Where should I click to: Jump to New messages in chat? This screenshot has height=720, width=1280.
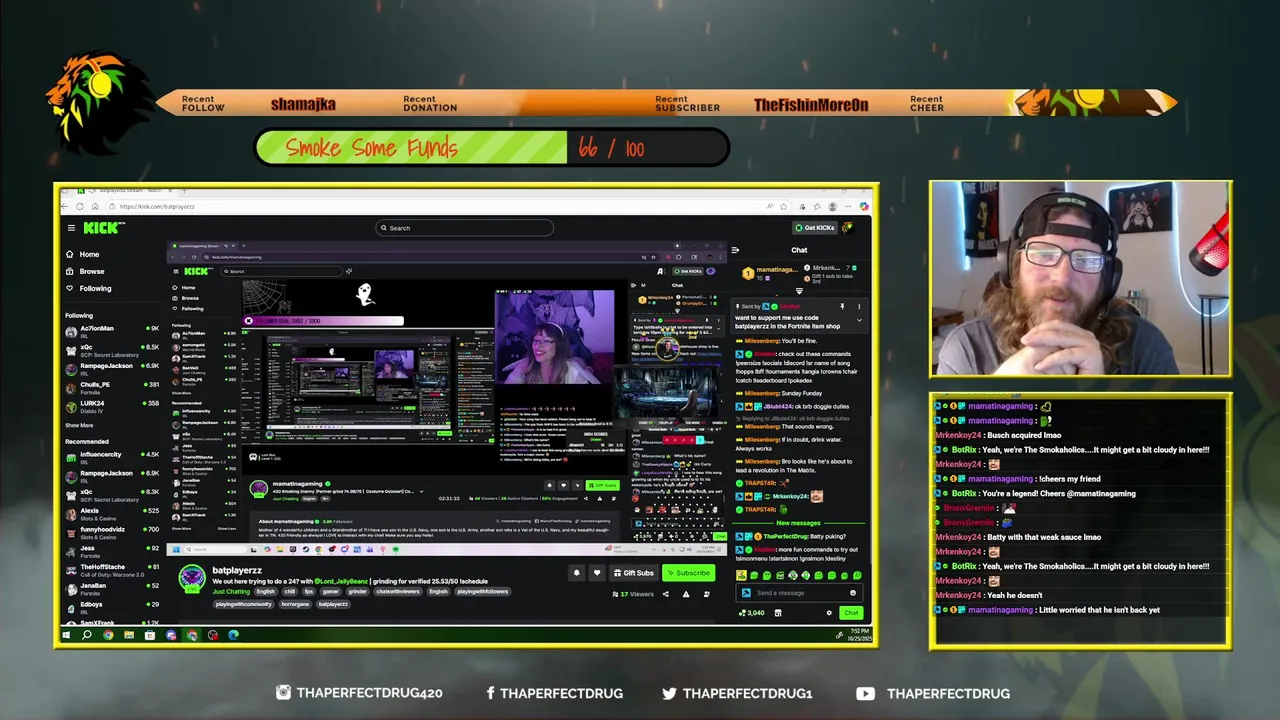(x=798, y=523)
